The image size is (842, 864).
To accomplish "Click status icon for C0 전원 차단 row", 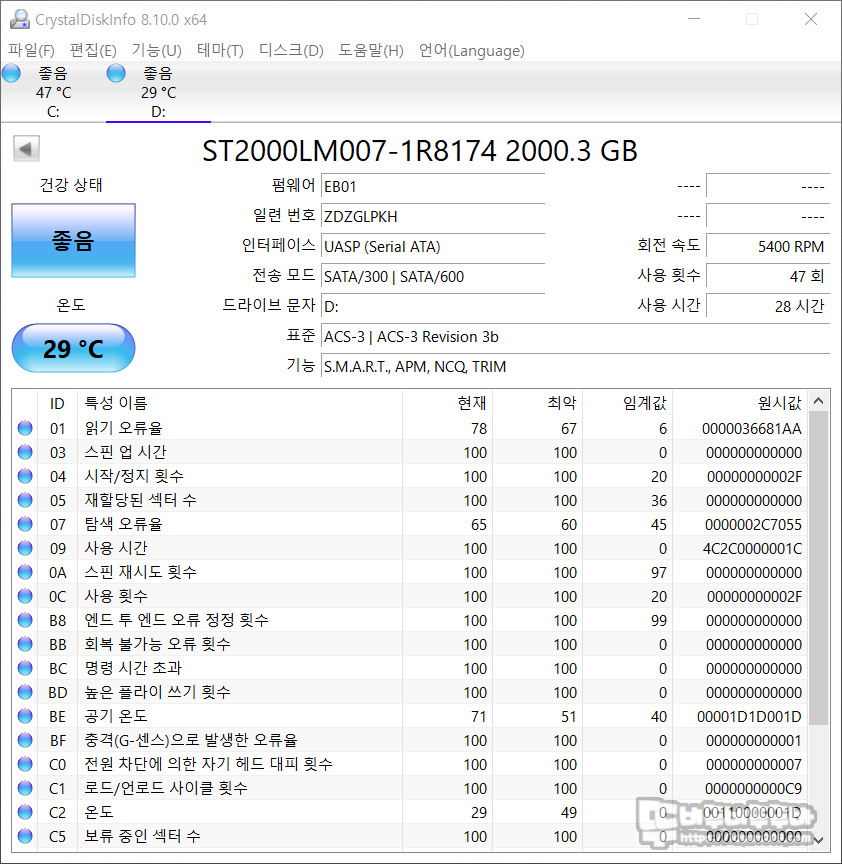I will point(25,764).
